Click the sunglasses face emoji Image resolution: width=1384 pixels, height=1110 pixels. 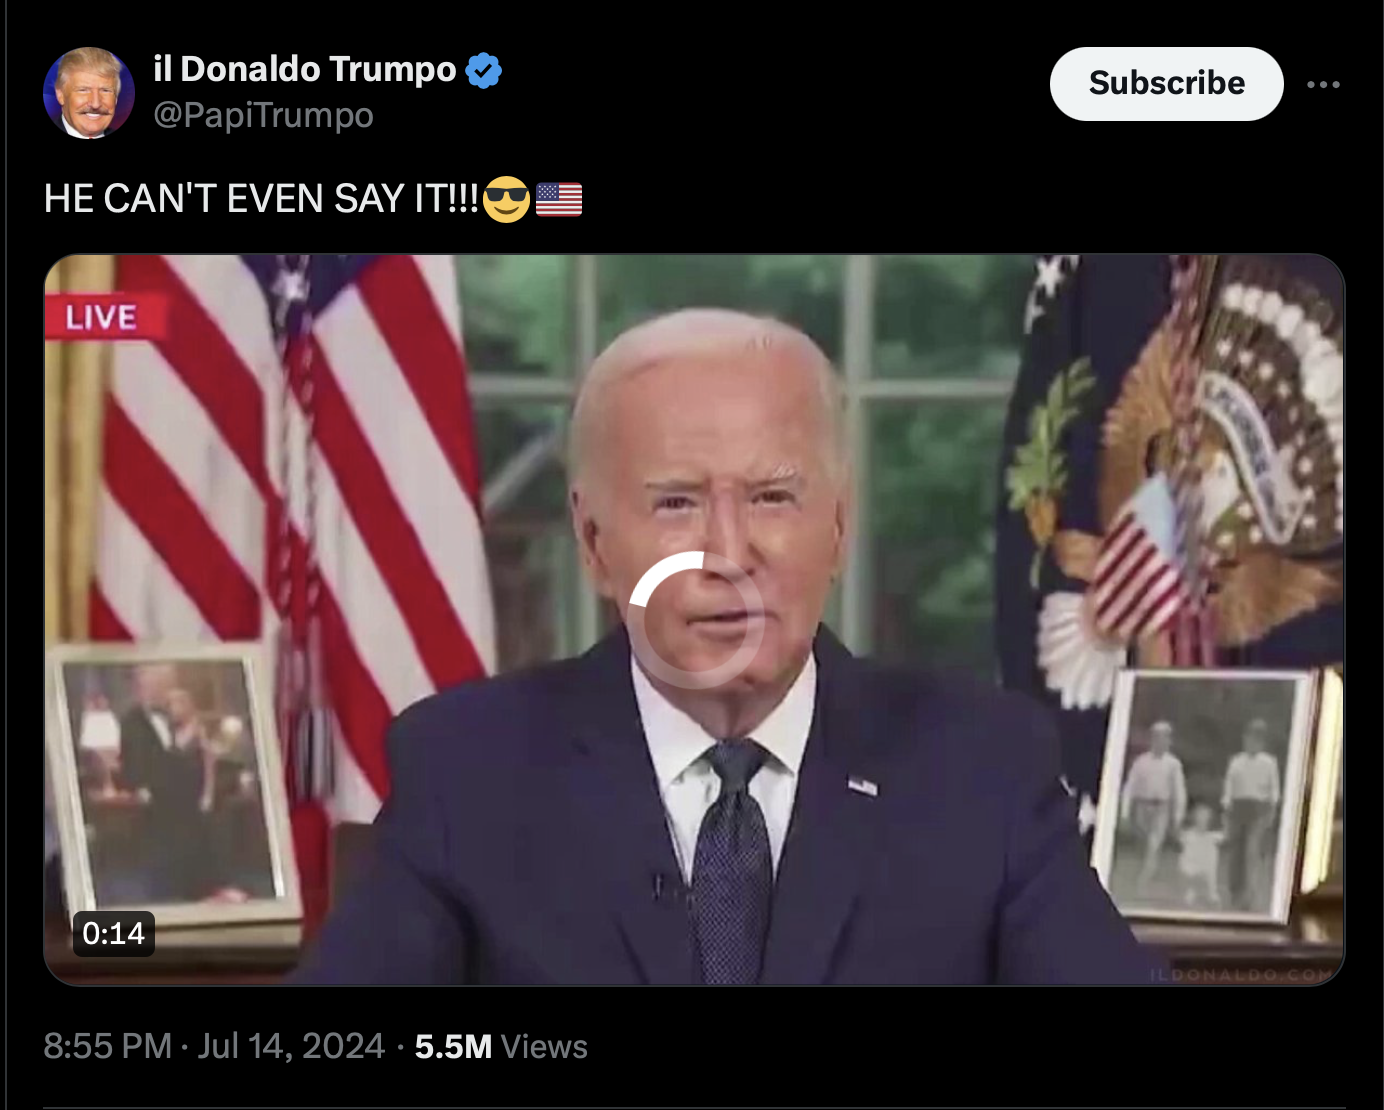[506, 199]
